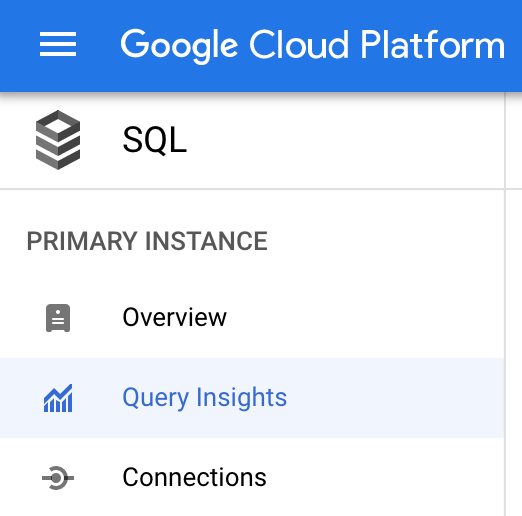Viewport: 522px width, 516px height.
Task: Click the SQL stacked database icon
Action: point(58,140)
